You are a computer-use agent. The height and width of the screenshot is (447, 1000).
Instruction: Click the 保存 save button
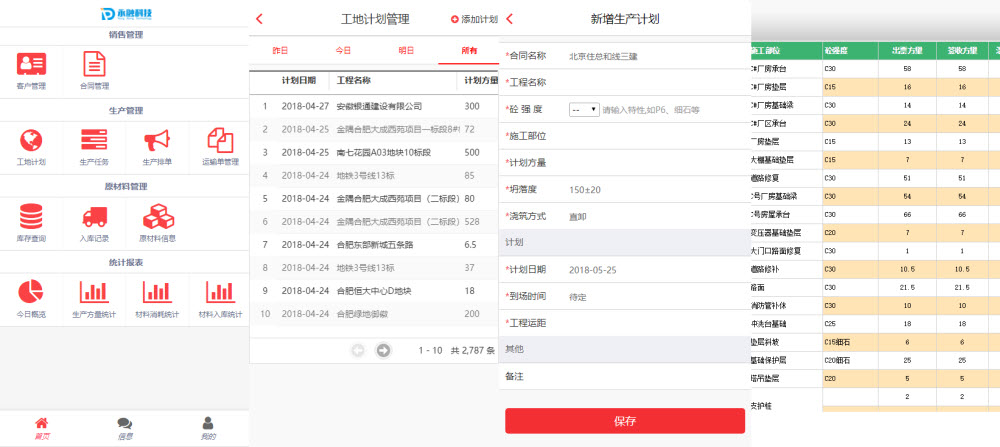point(624,421)
